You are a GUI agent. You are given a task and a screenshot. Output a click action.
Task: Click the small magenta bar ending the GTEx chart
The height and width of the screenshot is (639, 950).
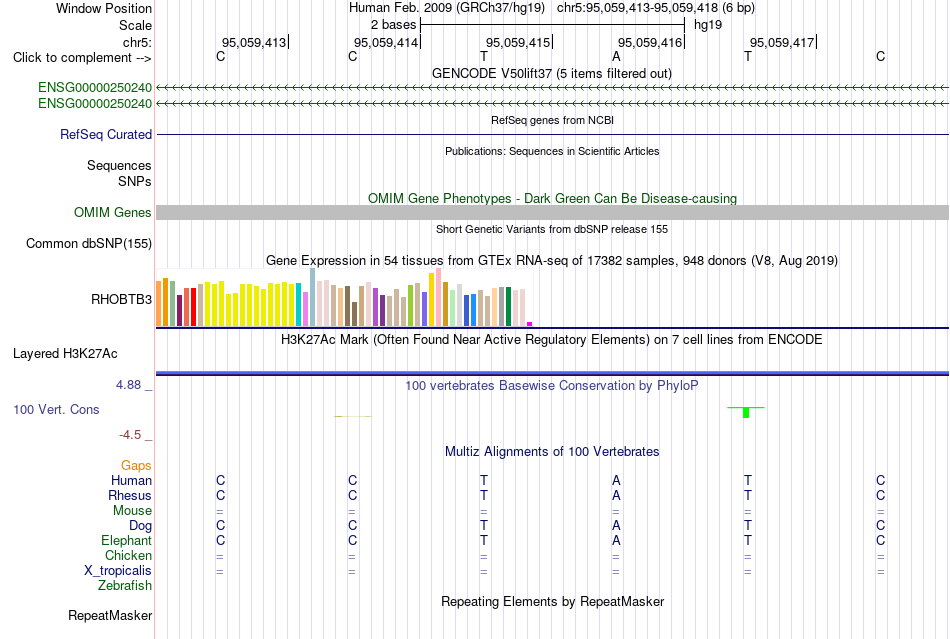click(x=530, y=324)
